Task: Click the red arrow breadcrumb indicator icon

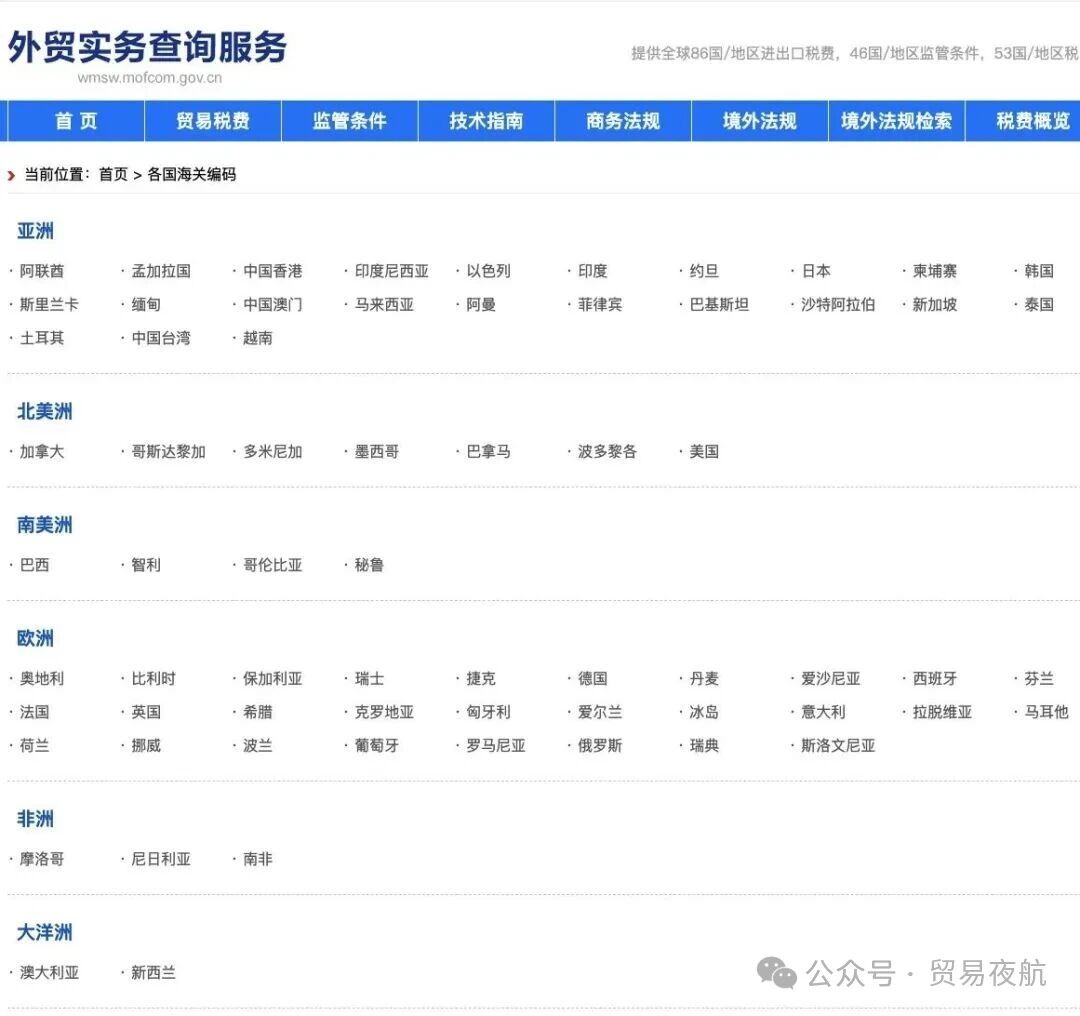Action: 12,174
